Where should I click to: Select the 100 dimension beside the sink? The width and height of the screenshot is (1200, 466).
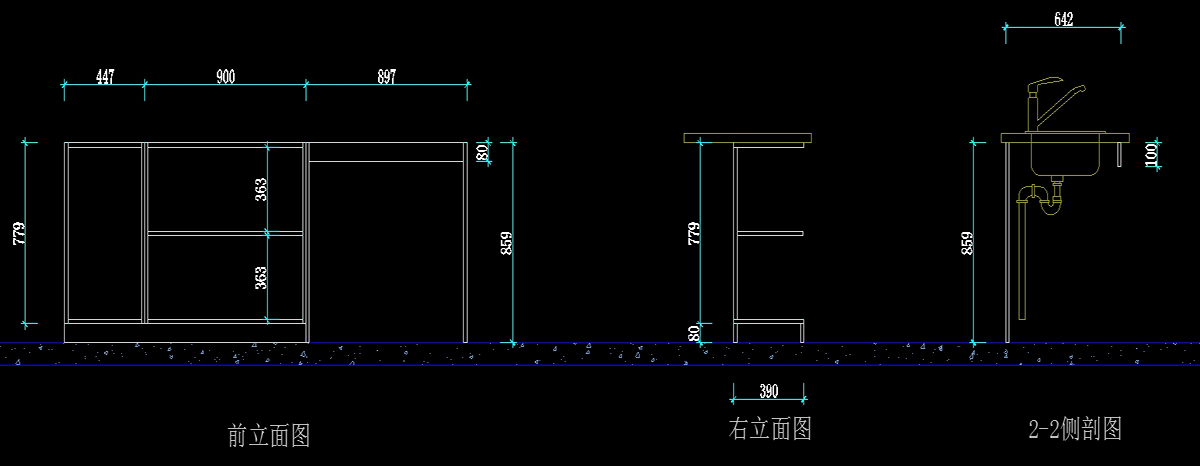1151,154
